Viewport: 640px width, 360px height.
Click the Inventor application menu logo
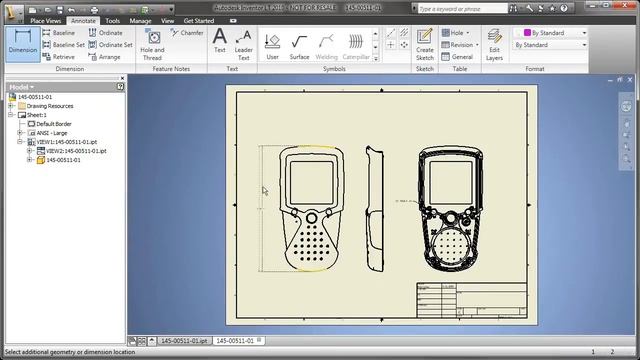[15, 12]
